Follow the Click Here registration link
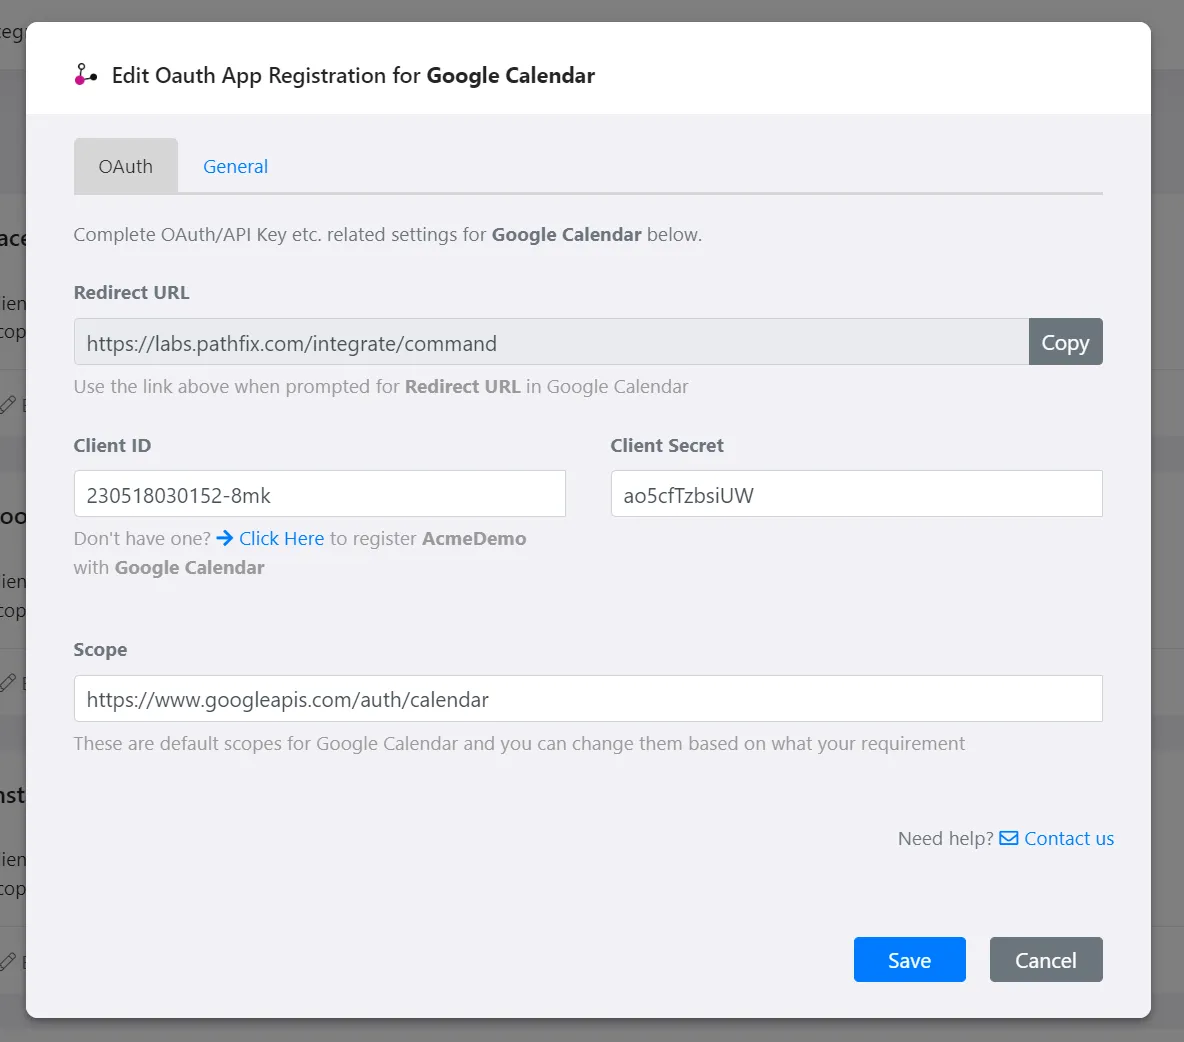The image size is (1184, 1042). [282, 538]
